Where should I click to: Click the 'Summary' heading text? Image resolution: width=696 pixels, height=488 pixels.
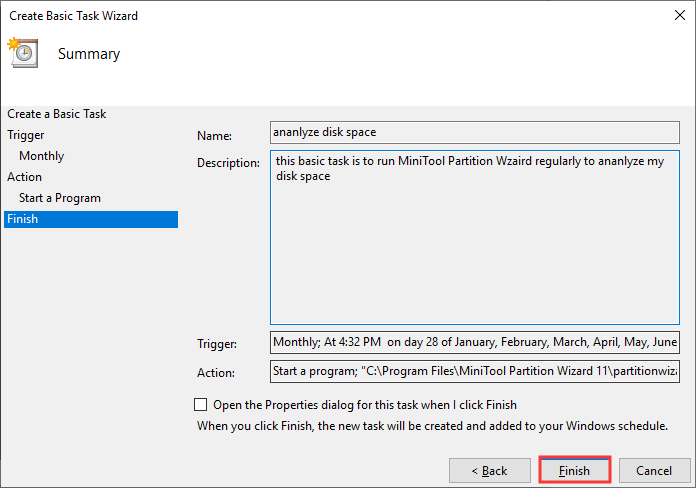point(89,54)
